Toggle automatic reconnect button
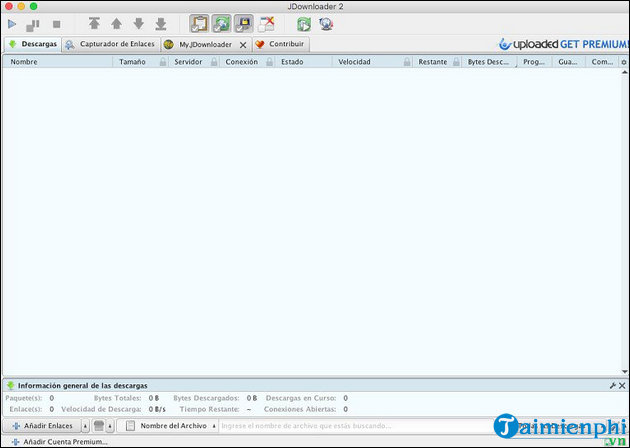Viewport: 630px width, 448px height. point(222,24)
